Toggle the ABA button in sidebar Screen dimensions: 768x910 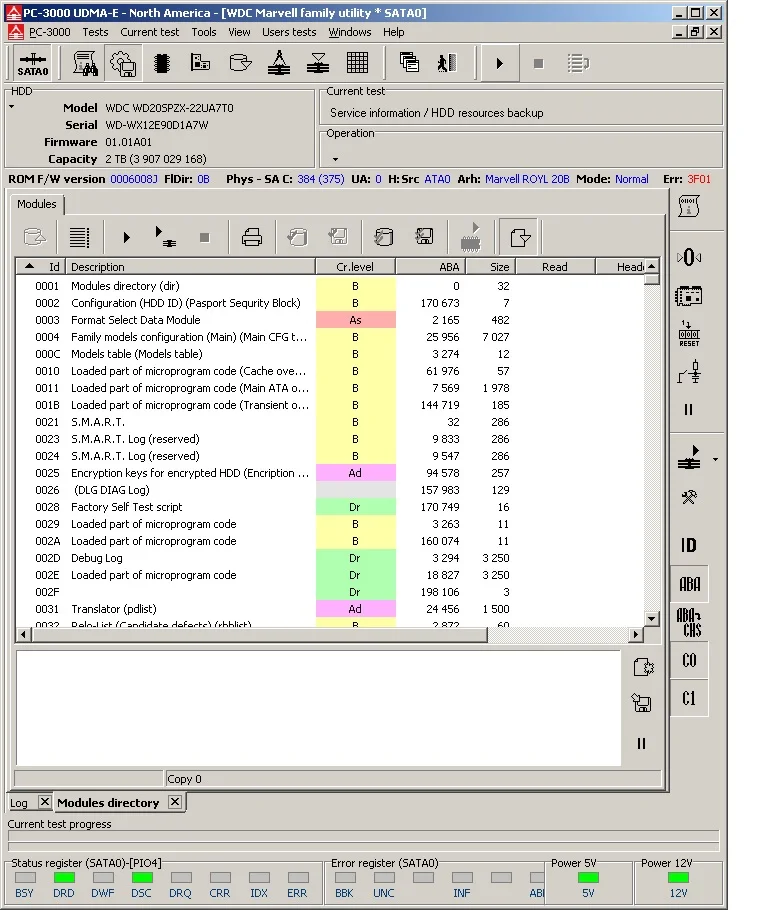[690, 584]
